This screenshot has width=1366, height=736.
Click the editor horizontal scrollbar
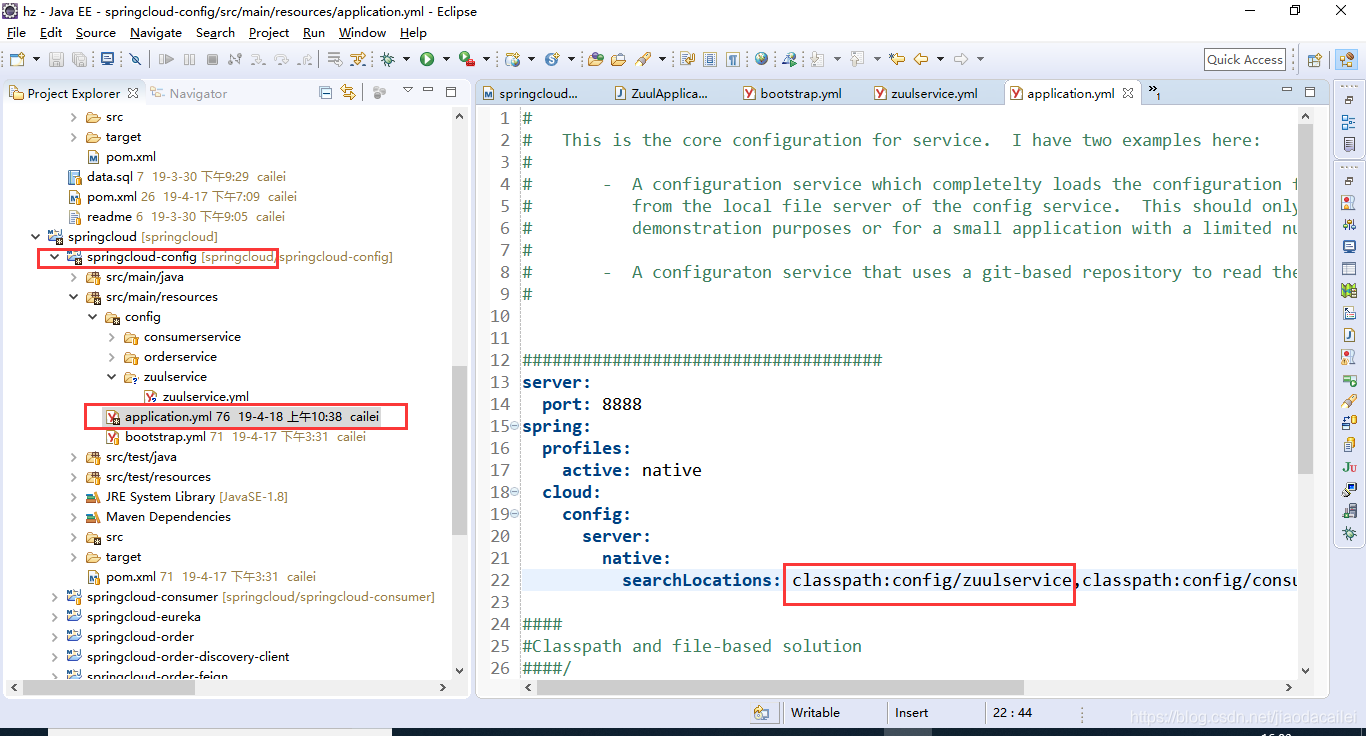(x=780, y=688)
